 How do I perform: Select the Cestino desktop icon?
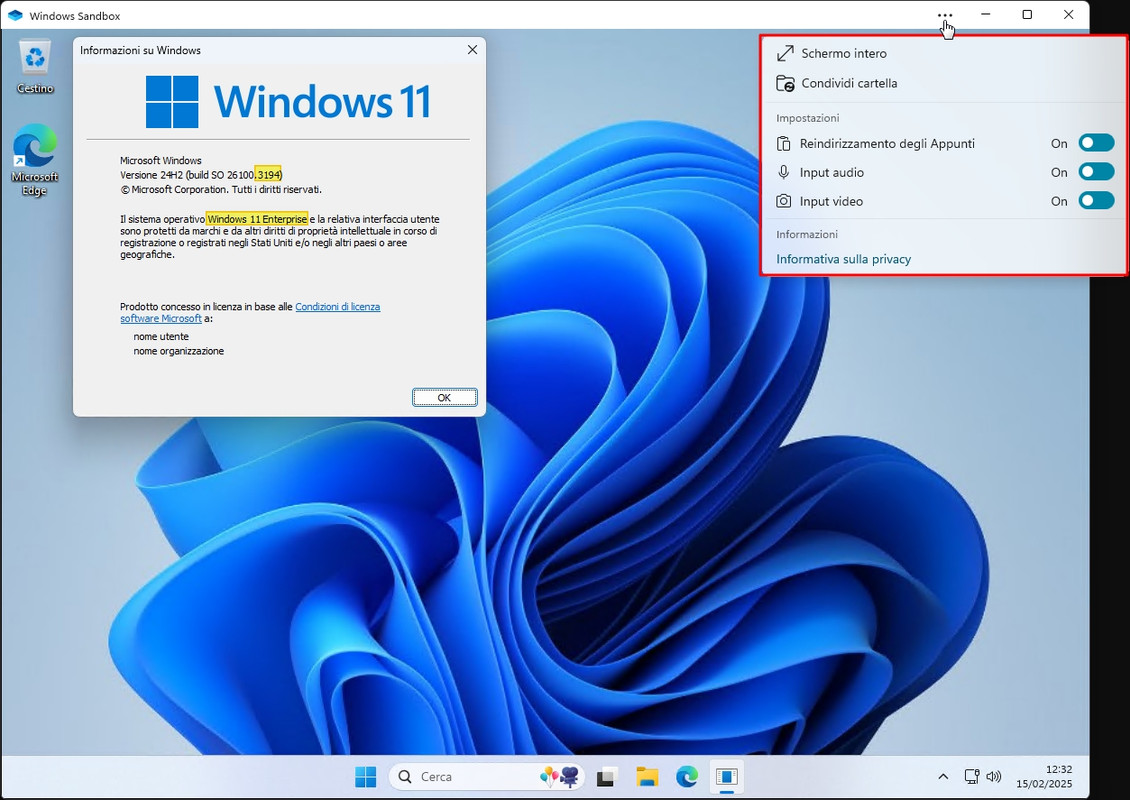point(35,67)
